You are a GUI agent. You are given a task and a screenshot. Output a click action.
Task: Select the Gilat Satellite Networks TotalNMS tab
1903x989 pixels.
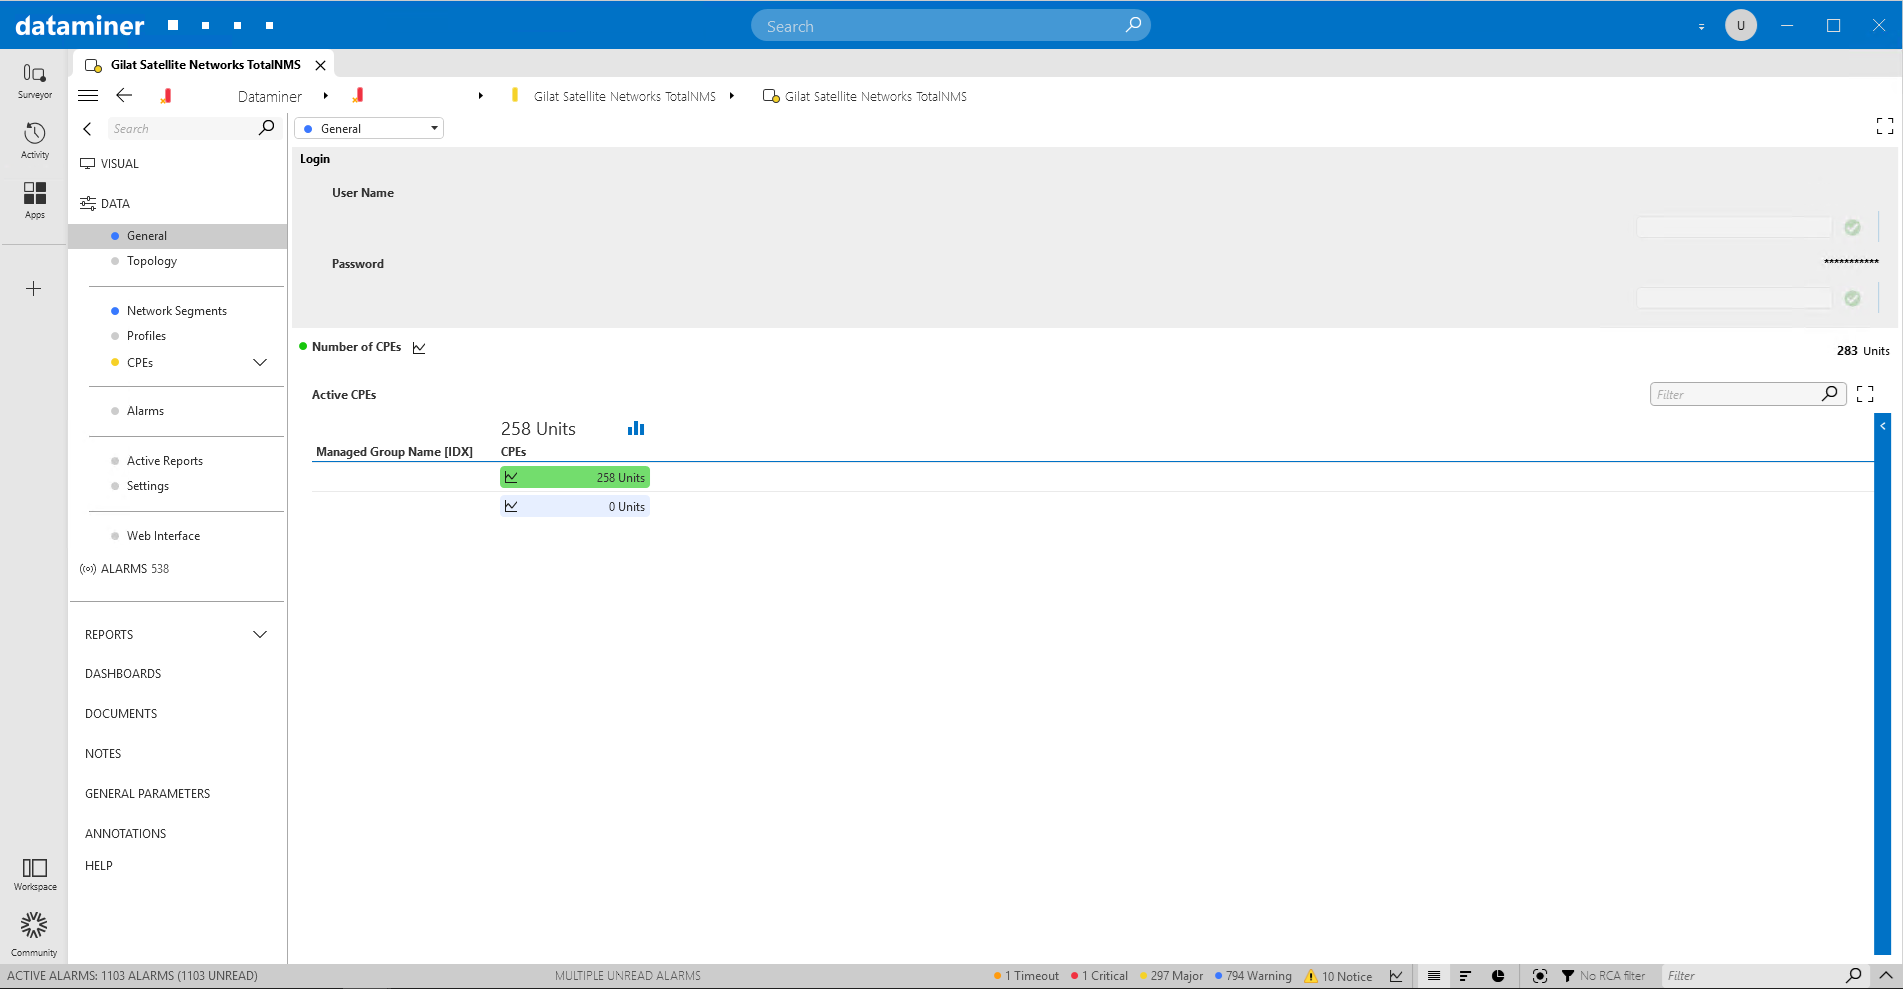point(205,65)
